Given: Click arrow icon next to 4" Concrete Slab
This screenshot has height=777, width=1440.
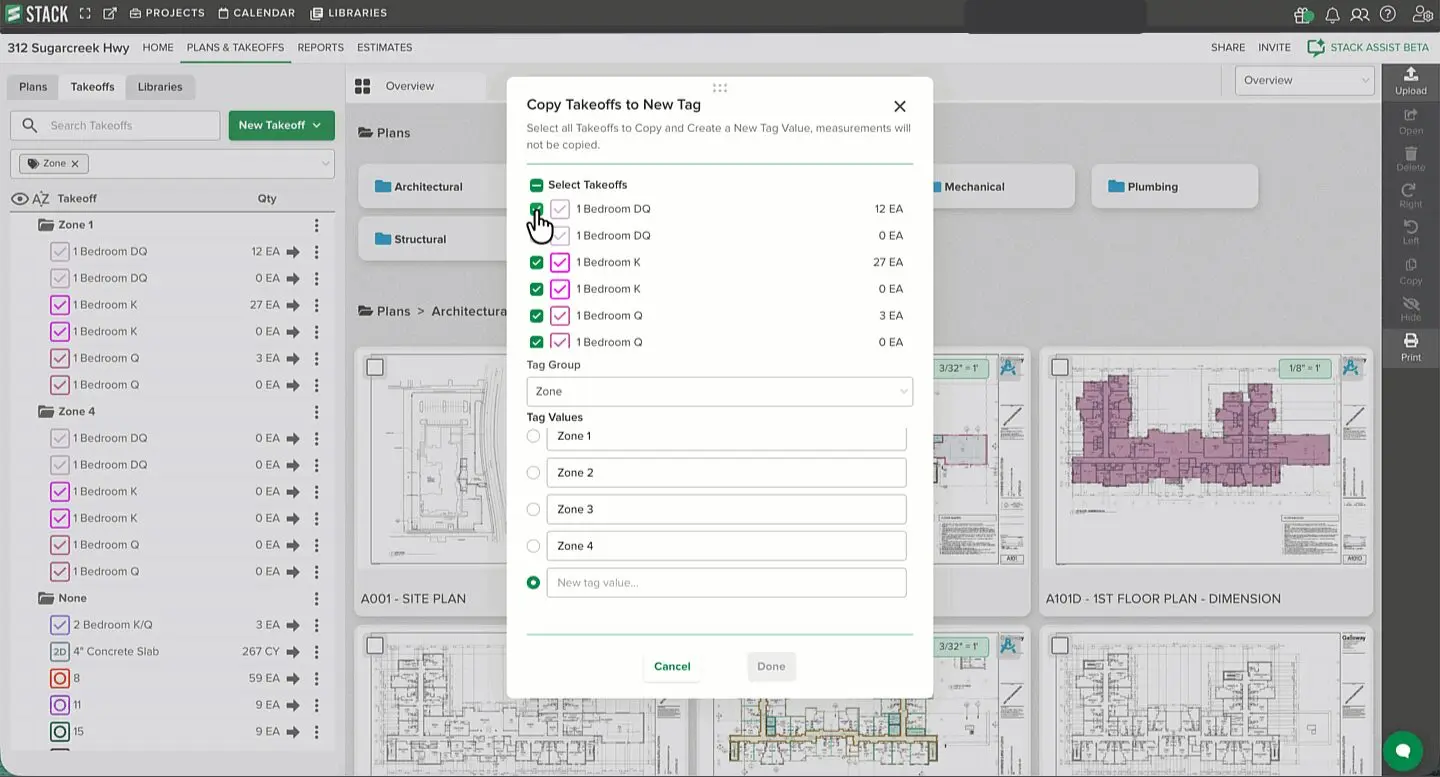Looking at the screenshot, I should 293,652.
